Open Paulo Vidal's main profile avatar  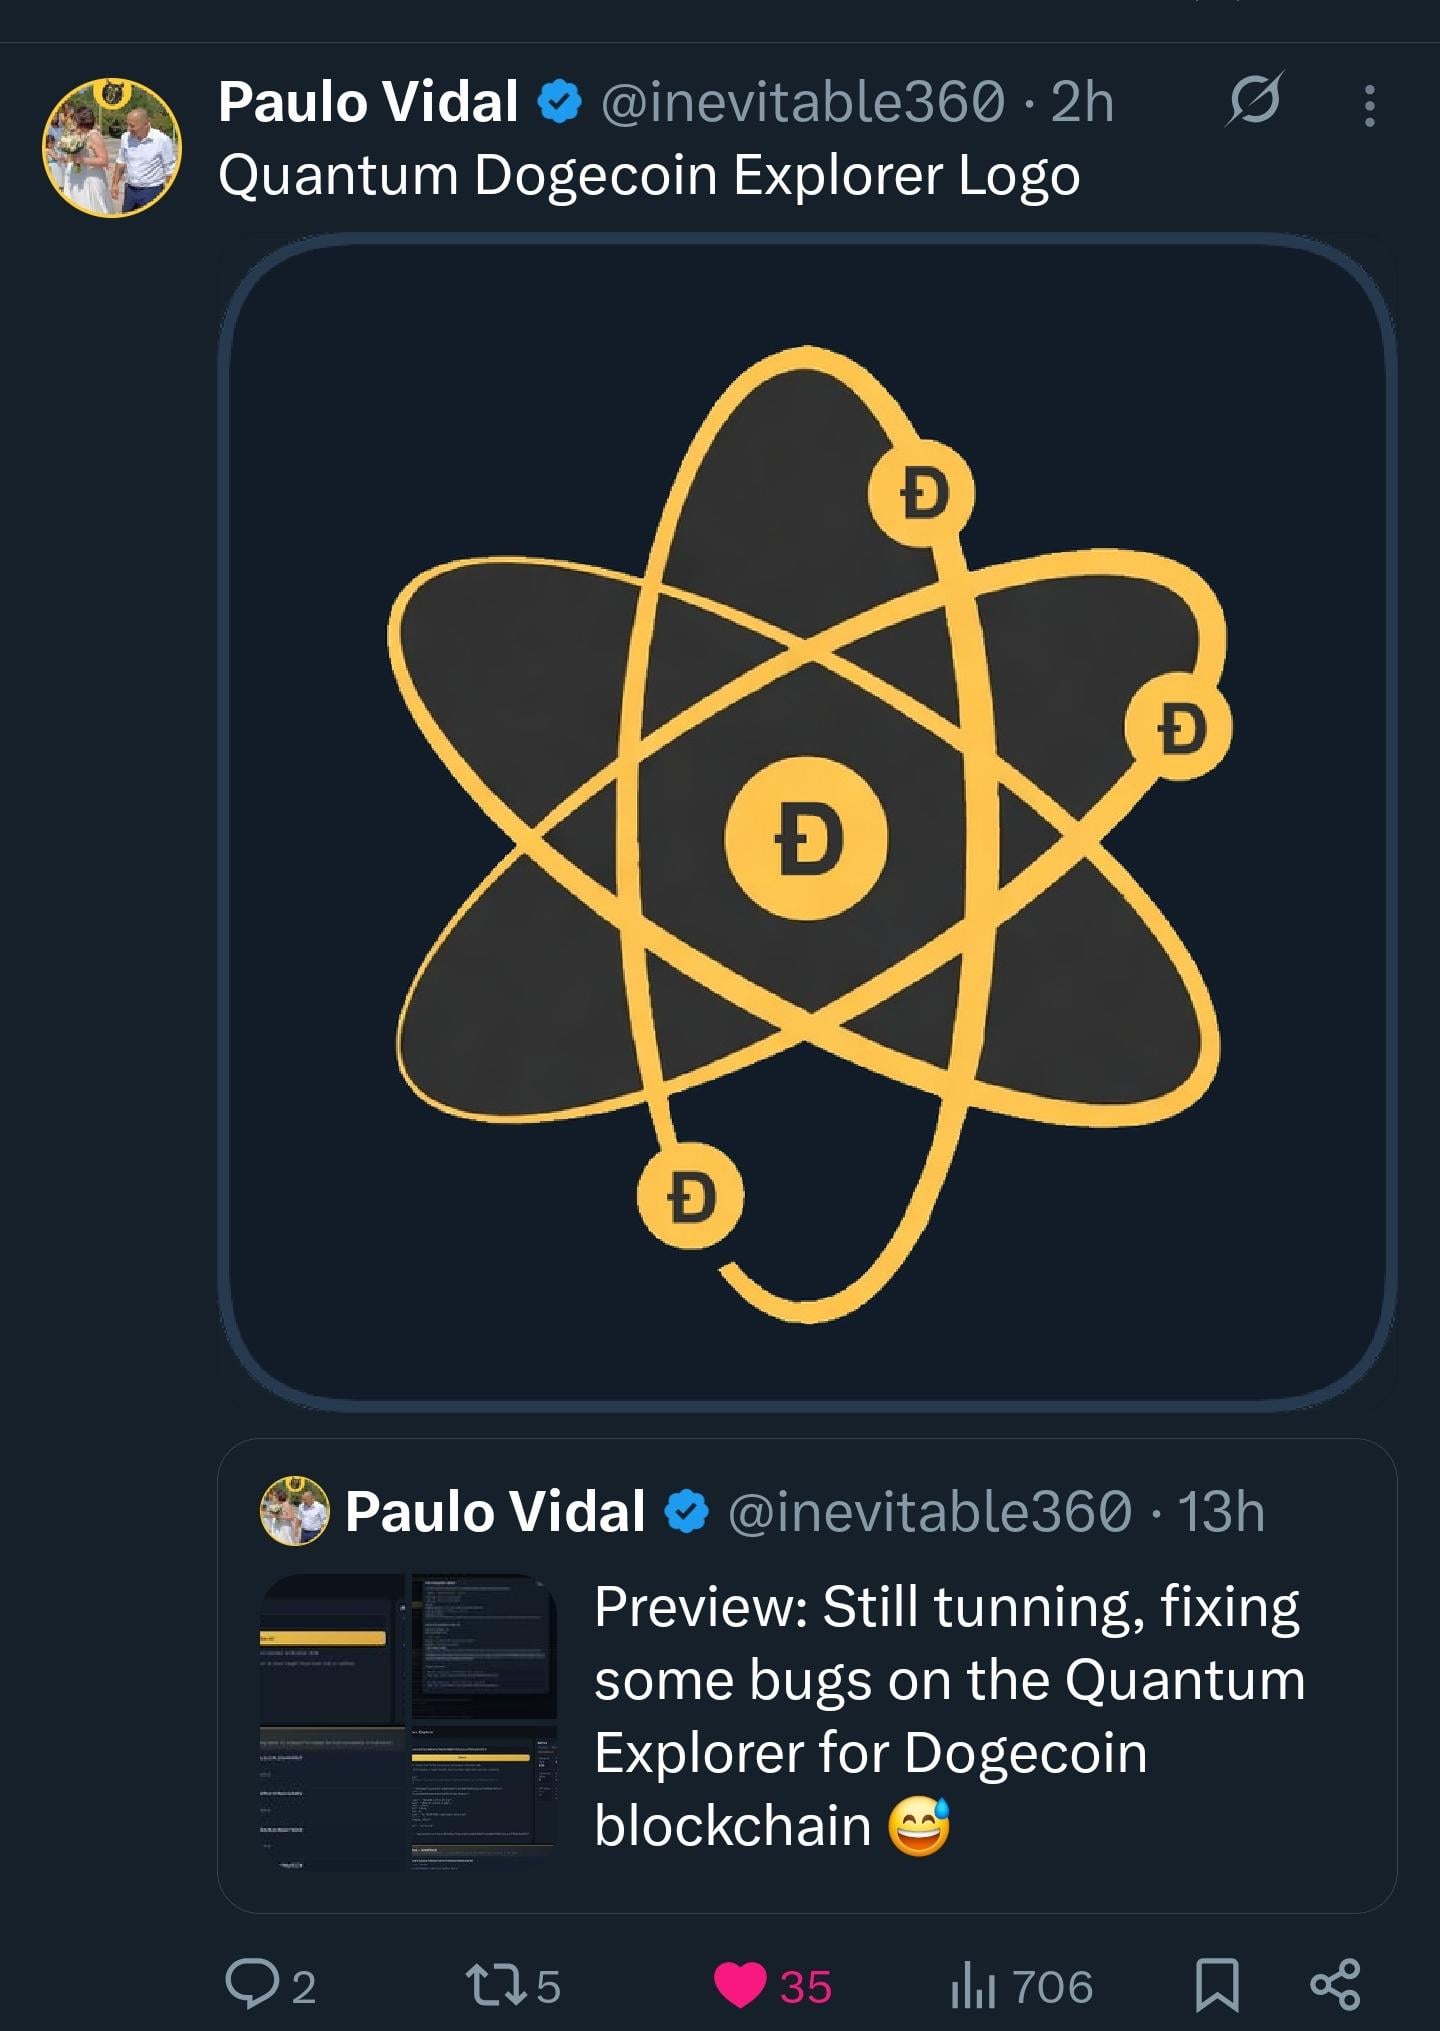point(112,147)
